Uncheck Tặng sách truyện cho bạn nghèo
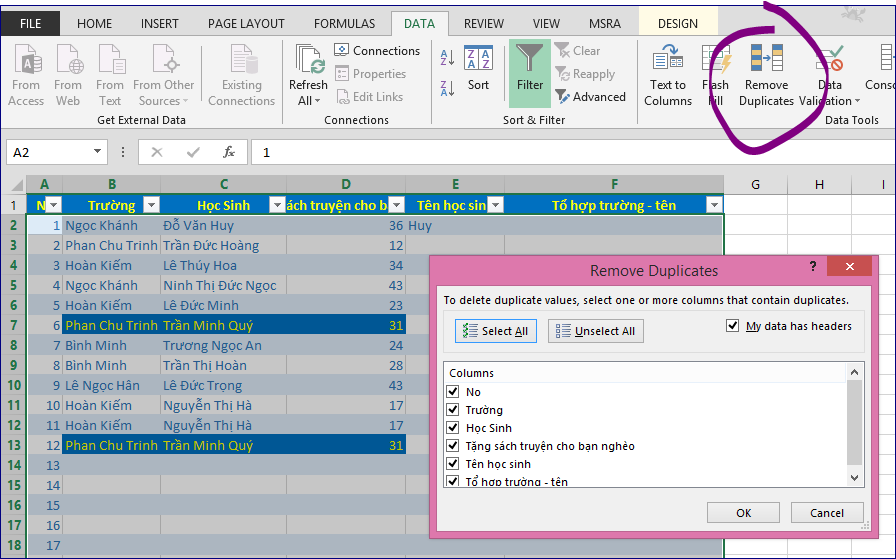896x559 pixels. (x=453, y=446)
